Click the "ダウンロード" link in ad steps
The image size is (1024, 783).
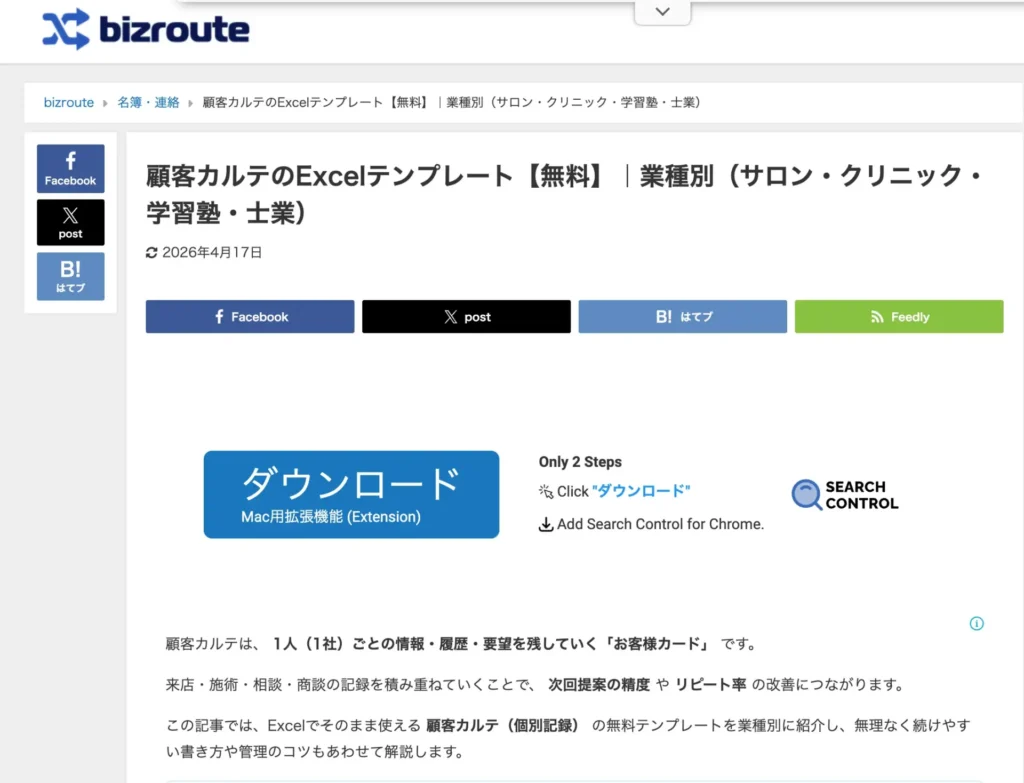[x=641, y=491]
